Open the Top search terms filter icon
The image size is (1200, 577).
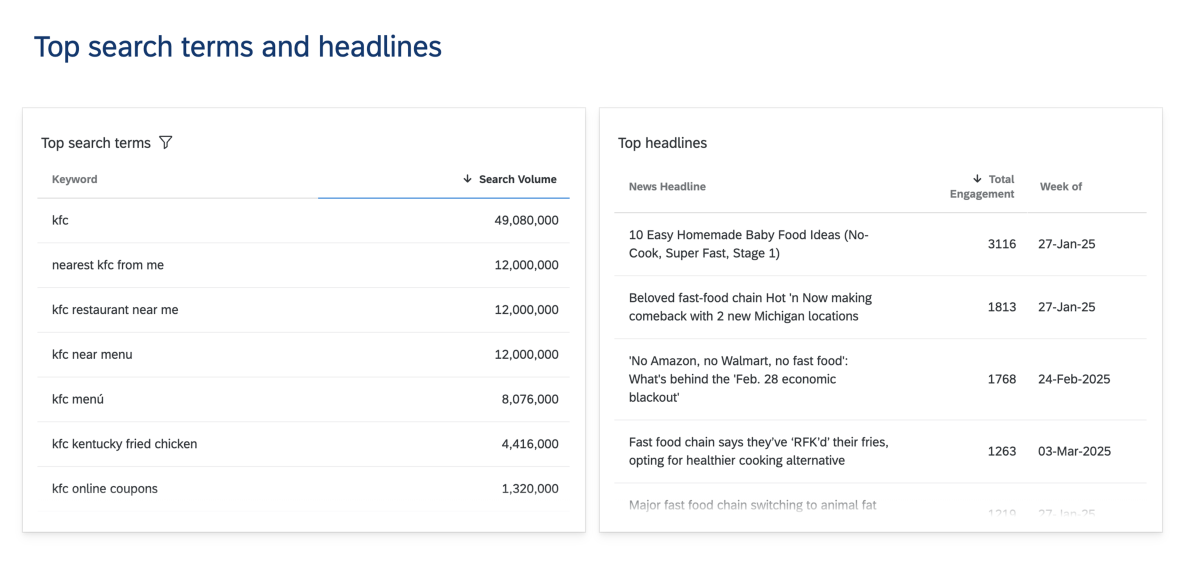point(166,143)
